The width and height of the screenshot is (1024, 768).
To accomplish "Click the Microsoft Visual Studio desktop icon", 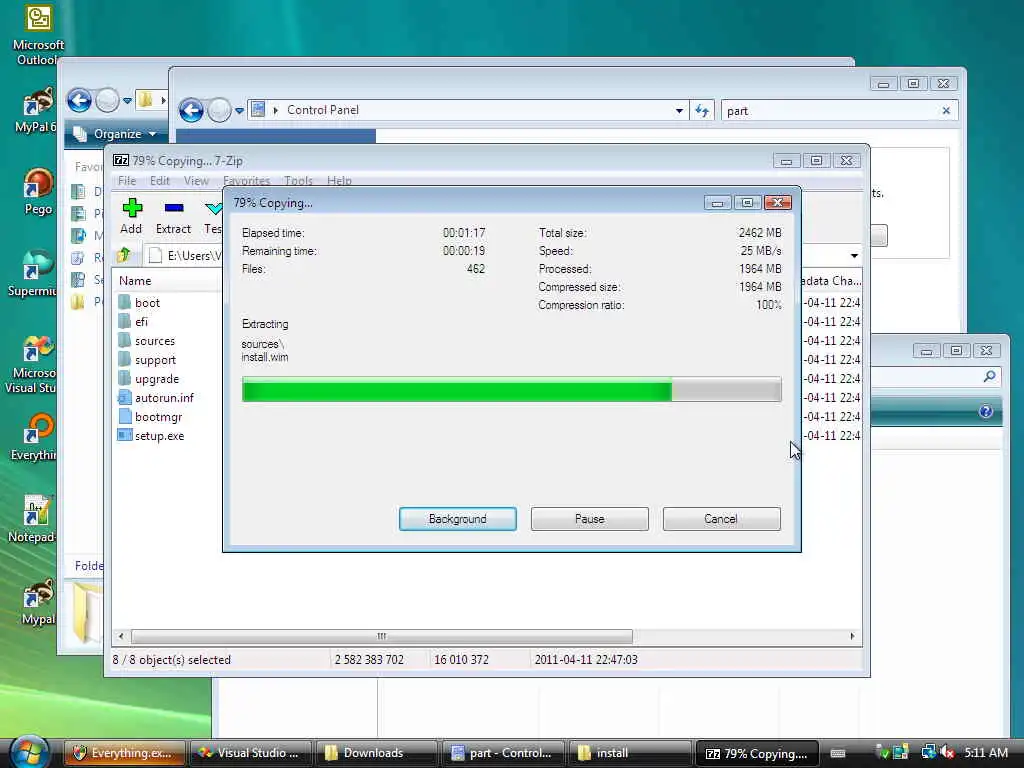I will [x=31, y=363].
